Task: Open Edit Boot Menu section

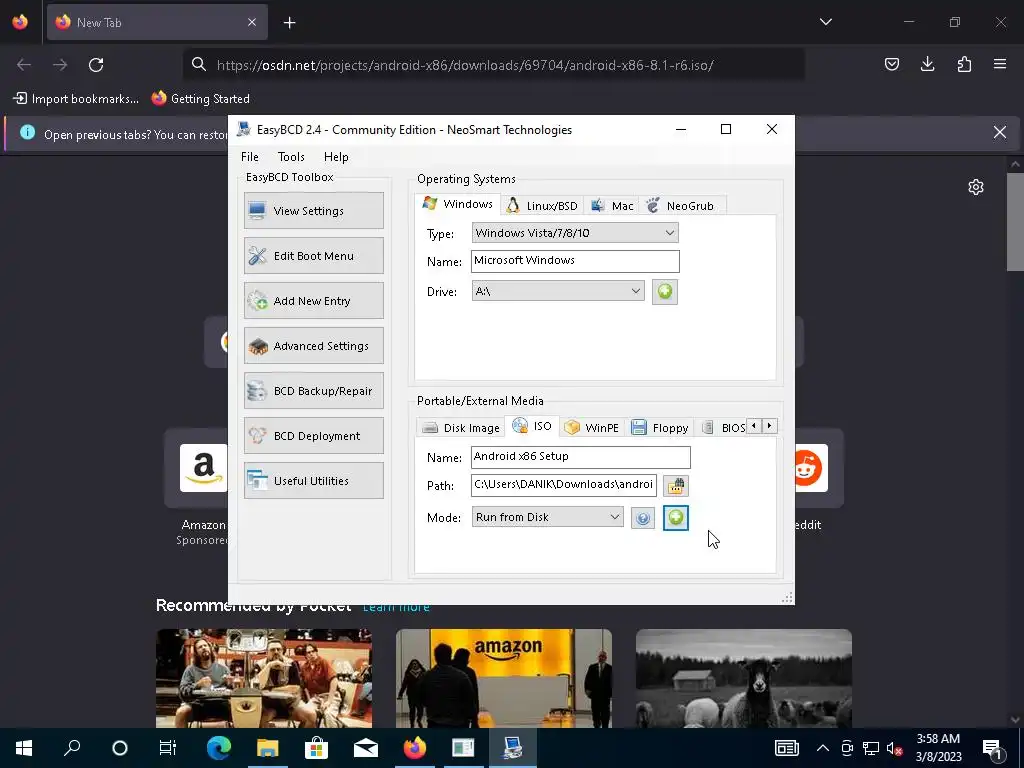Action: coord(313,255)
